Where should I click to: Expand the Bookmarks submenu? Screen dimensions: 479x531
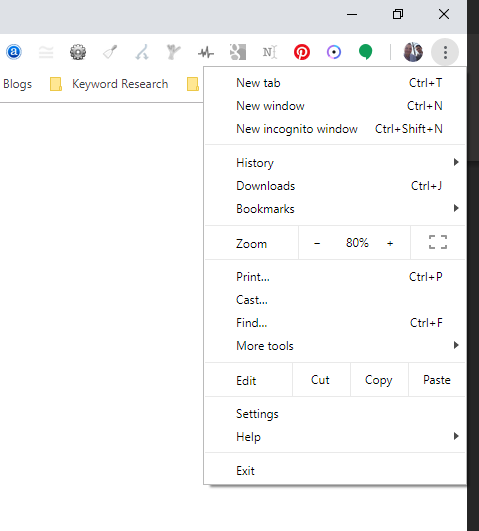coord(335,209)
